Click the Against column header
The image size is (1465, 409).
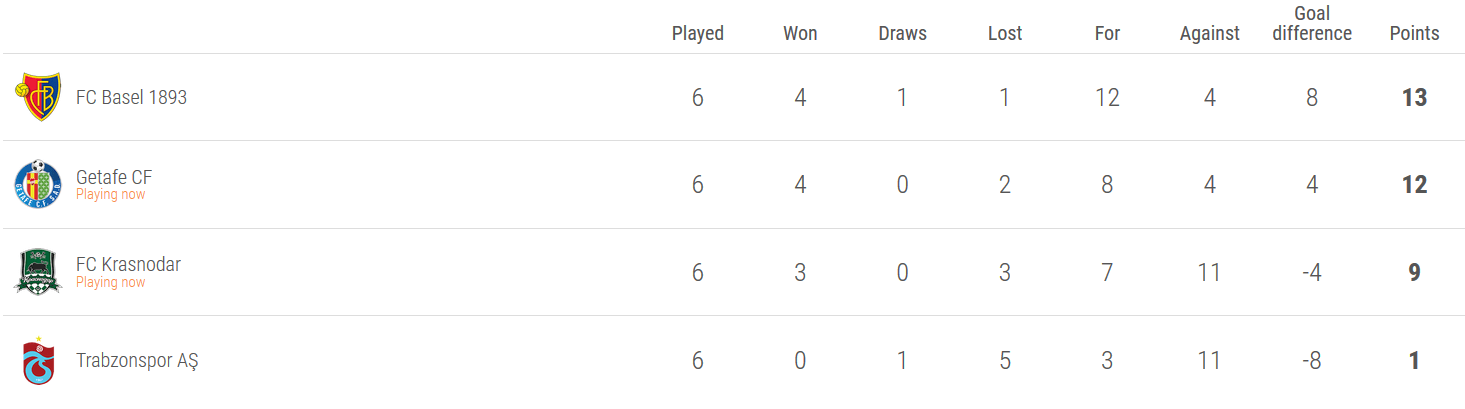click(1209, 33)
